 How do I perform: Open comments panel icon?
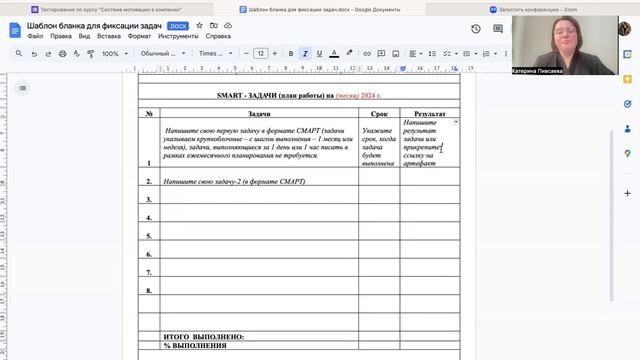pos(498,29)
